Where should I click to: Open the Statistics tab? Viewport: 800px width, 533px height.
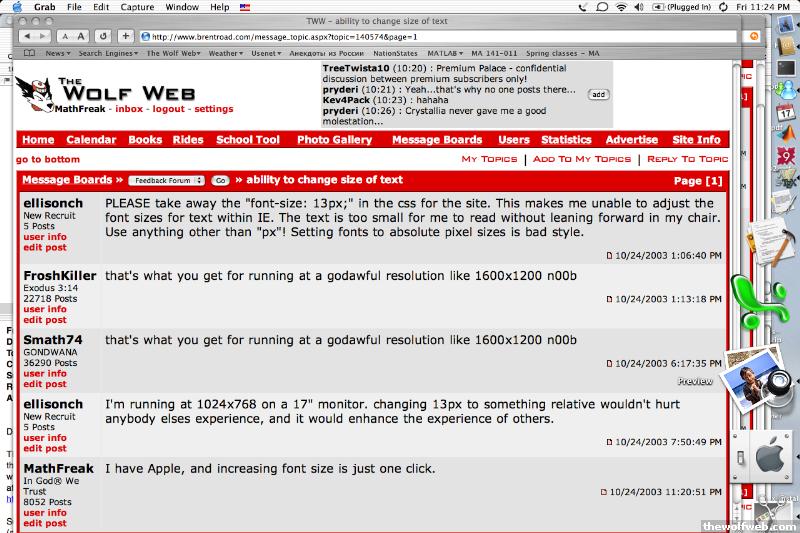coord(566,140)
